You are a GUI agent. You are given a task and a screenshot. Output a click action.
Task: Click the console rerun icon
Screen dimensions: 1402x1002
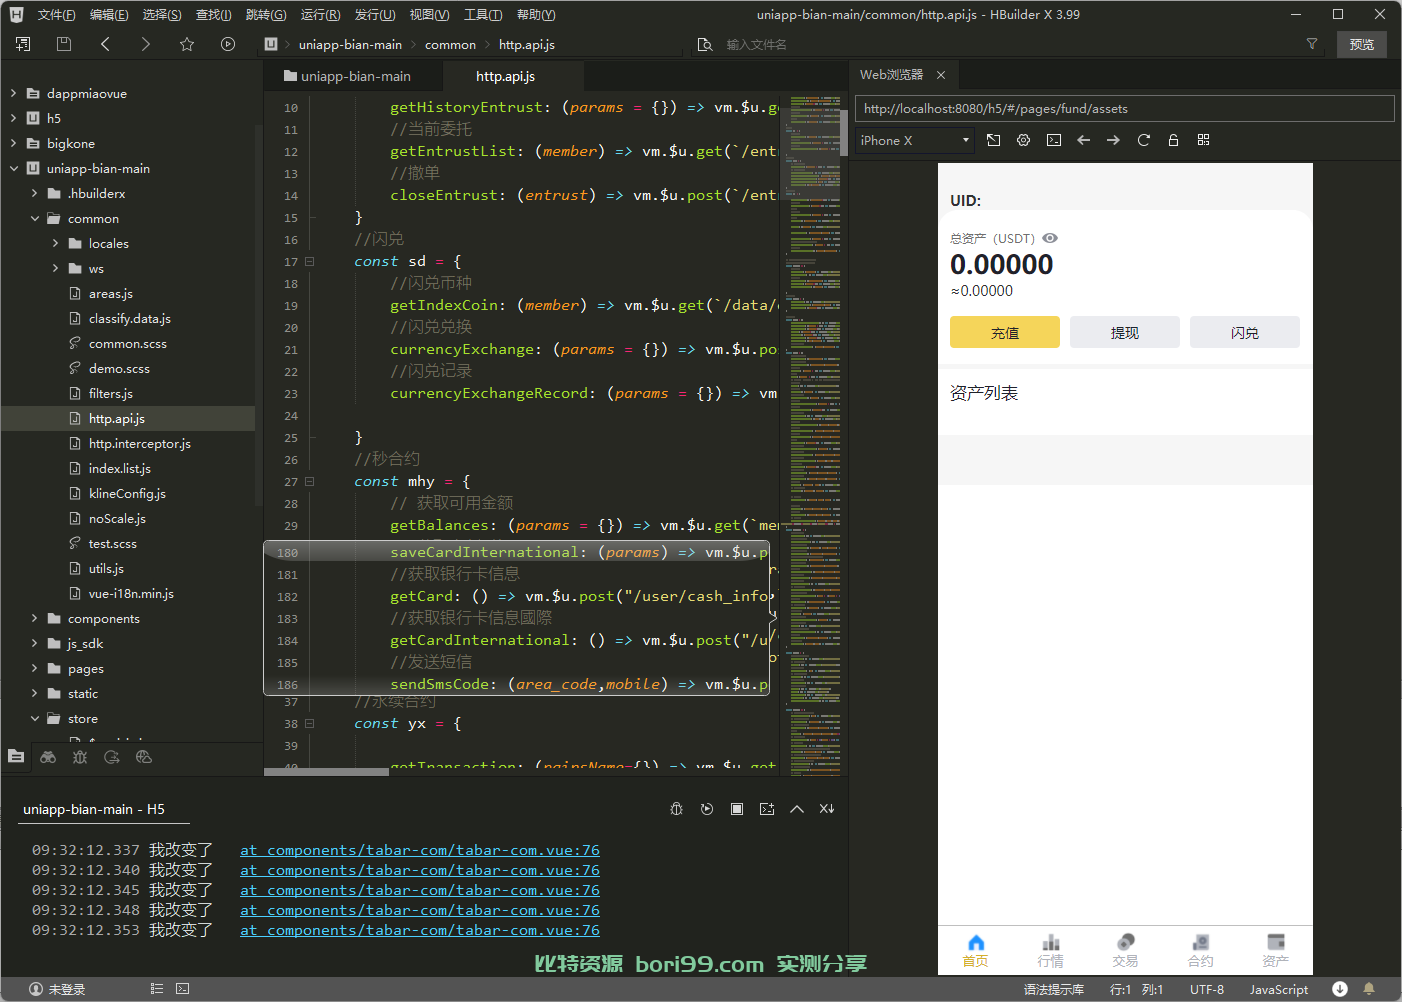[x=707, y=809]
